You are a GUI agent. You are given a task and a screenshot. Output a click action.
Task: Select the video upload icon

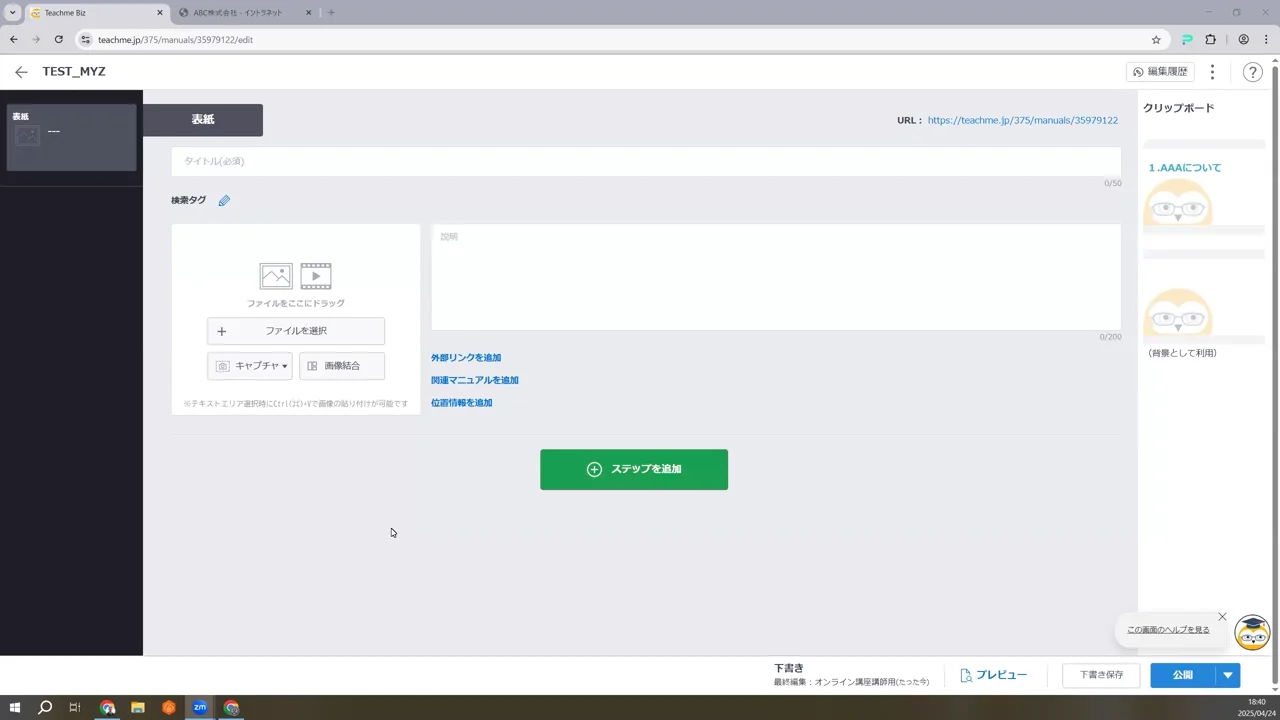(x=316, y=276)
